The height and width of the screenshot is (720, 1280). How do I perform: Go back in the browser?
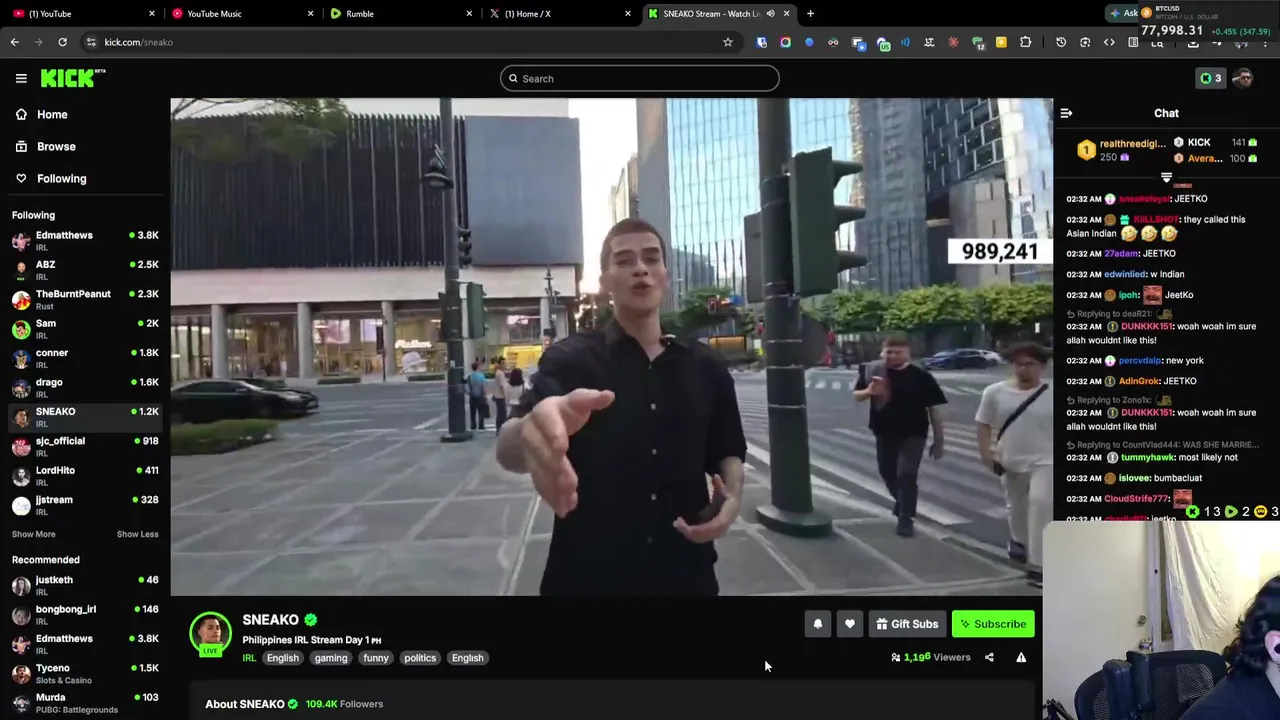[x=14, y=42]
